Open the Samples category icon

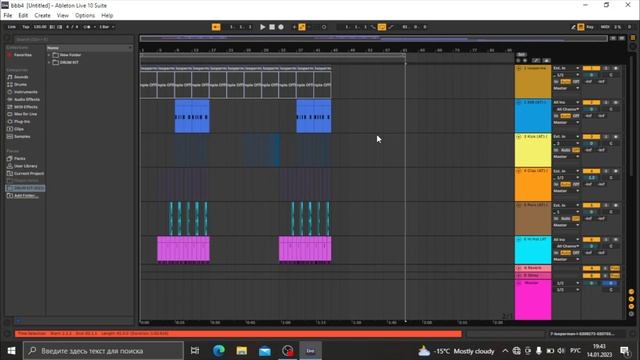click(x=10, y=136)
